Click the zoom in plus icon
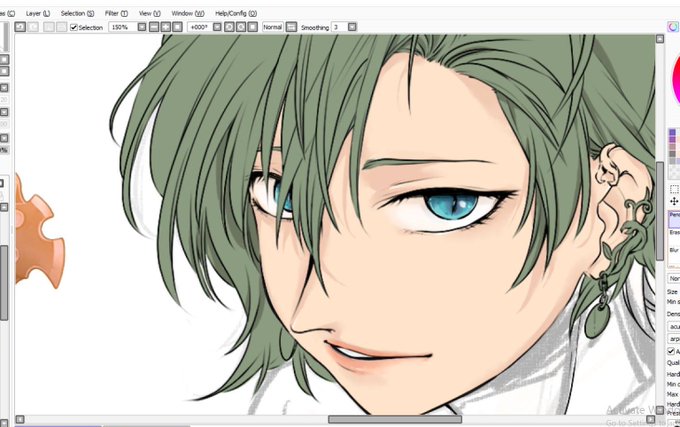 tap(166, 27)
